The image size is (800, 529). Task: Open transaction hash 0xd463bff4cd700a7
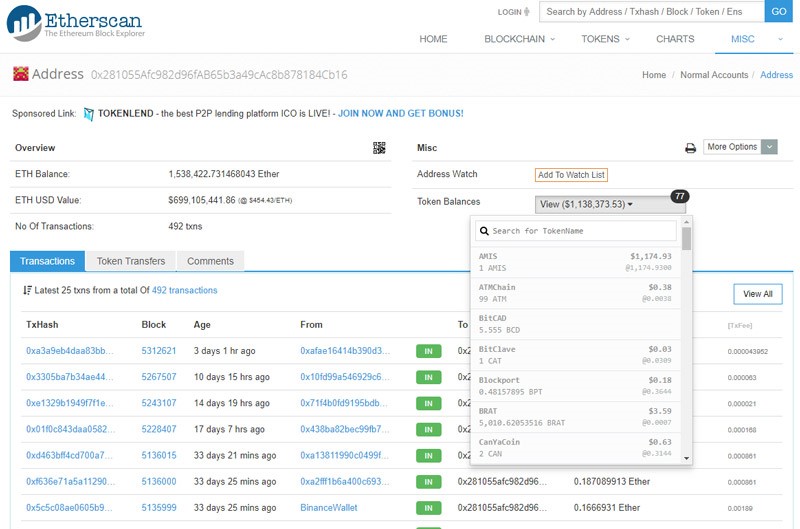[70, 455]
